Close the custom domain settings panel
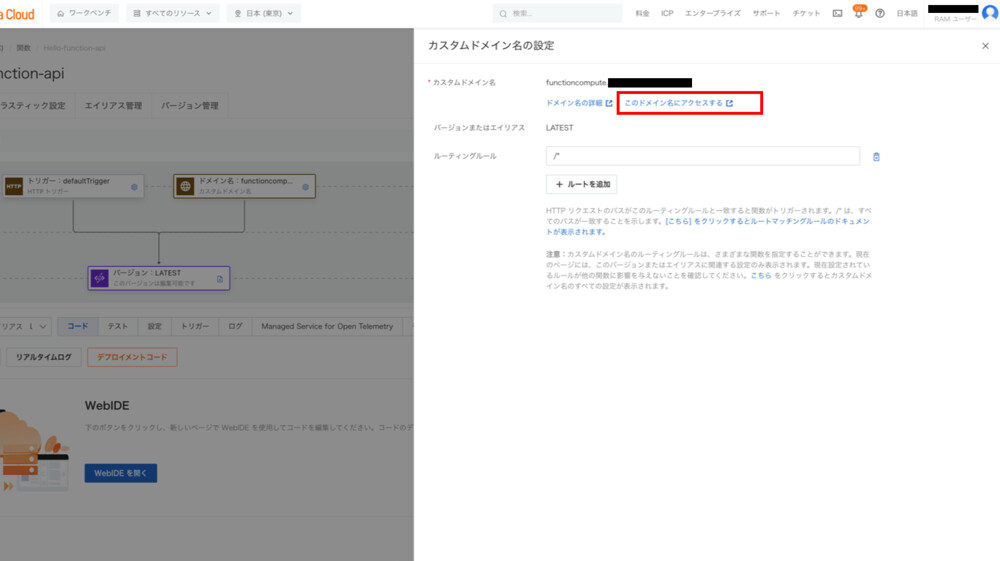The width and height of the screenshot is (1000, 561). [x=985, y=46]
